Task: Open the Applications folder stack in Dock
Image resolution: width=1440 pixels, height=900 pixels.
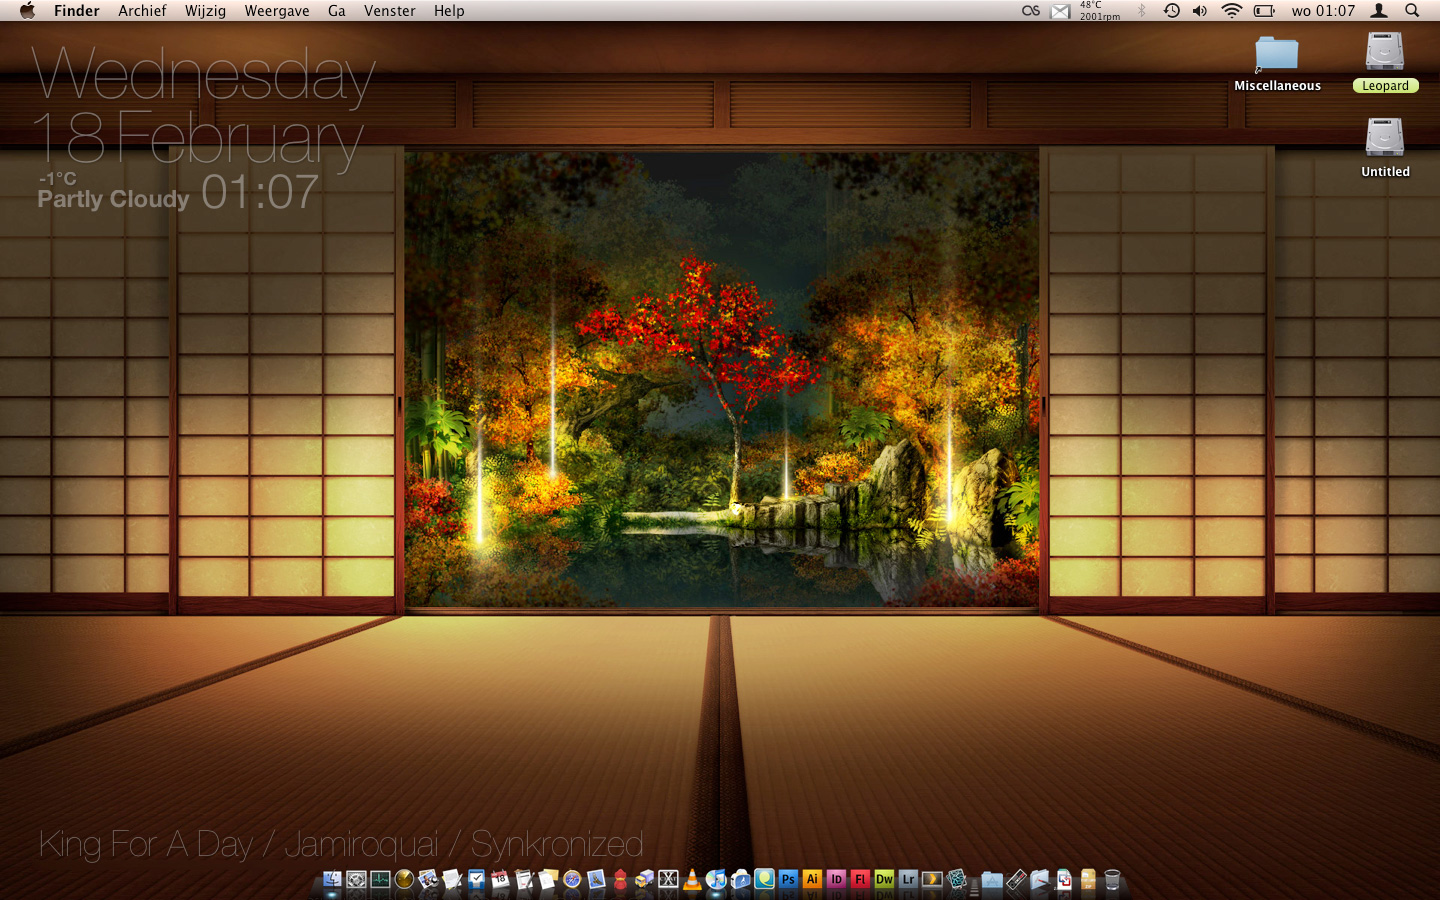Action: pos(992,880)
